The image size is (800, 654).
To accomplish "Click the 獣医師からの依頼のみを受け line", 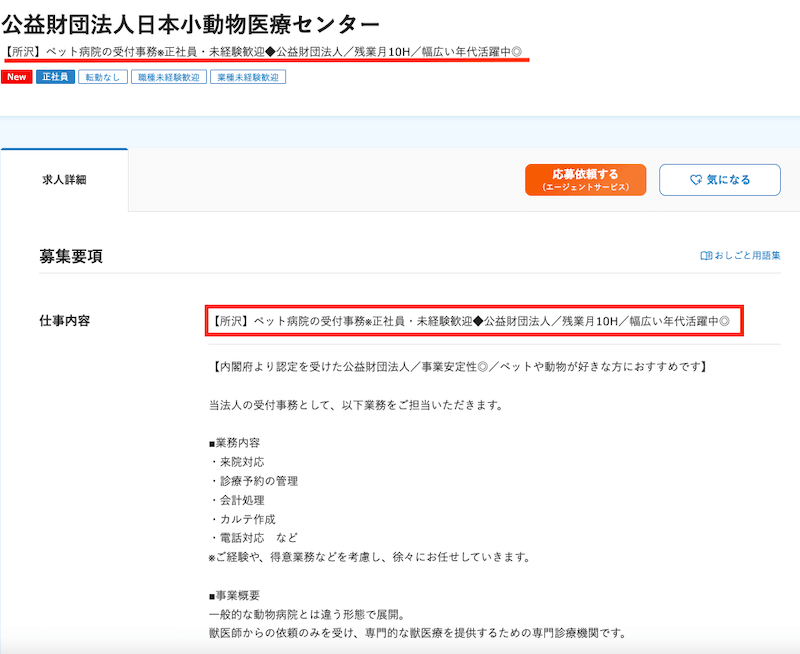I will pyautogui.click(x=418, y=633).
